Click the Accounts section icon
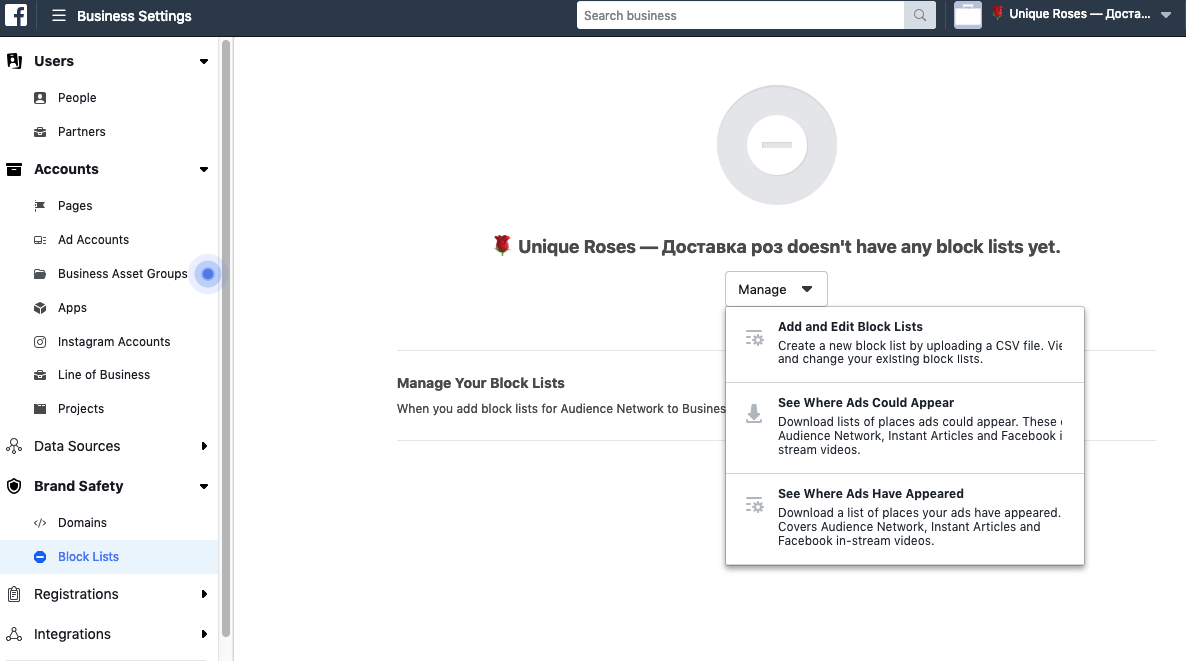 coord(14,169)
